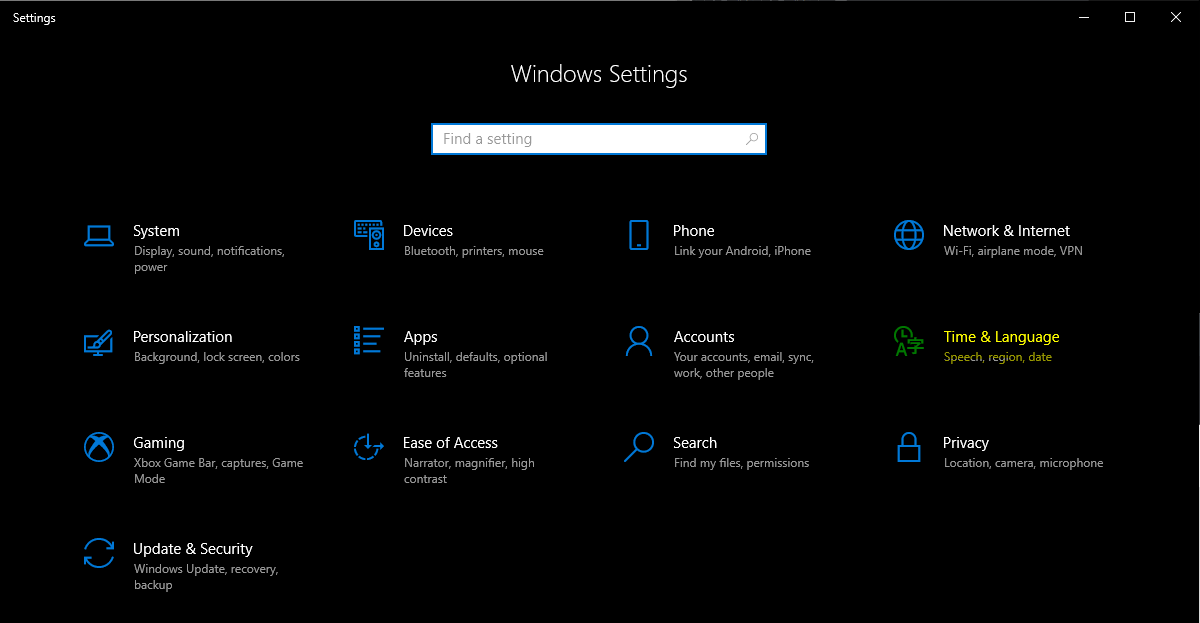The image size is (1200, 623).
Task: Open the Apps heading
Action: (421, 337)
